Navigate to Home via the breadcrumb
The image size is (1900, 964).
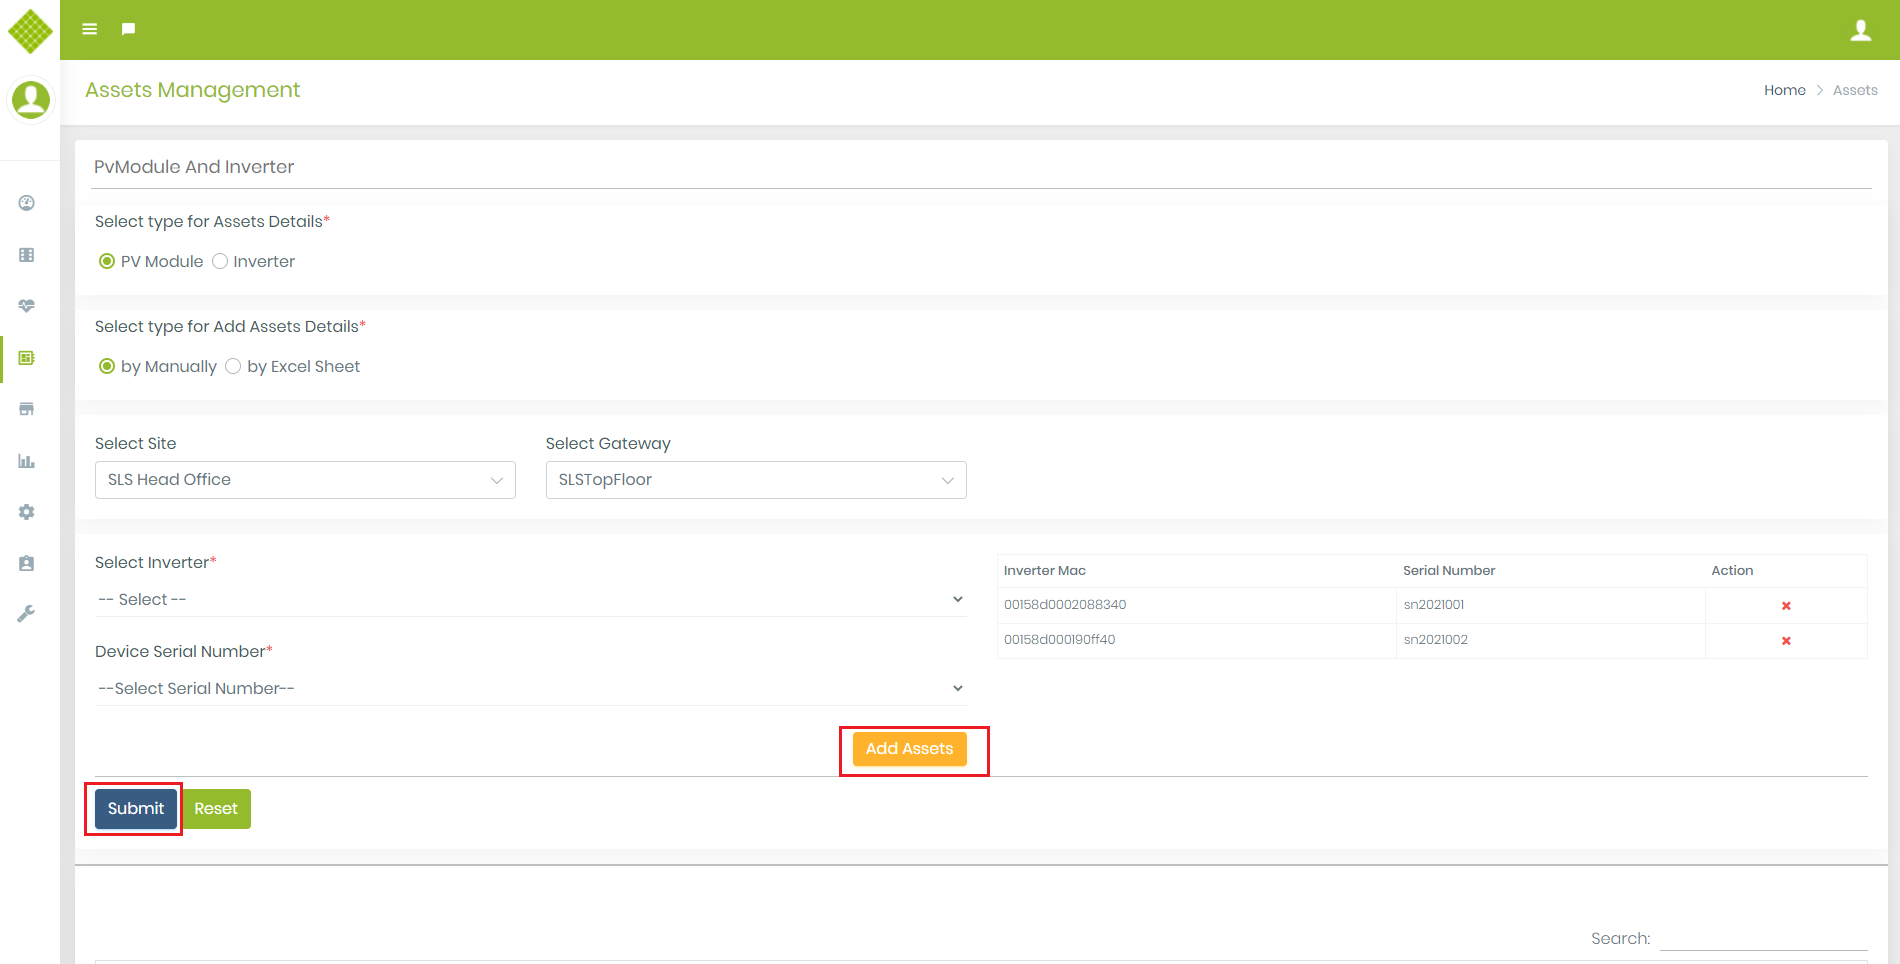pos(1785,90)
